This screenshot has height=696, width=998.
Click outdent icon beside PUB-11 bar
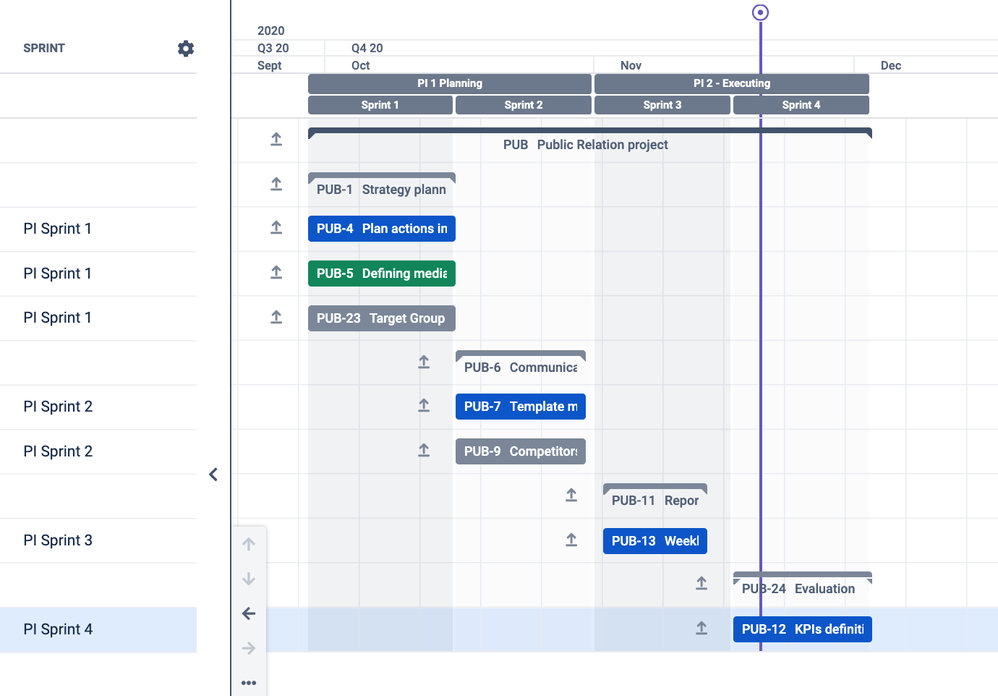click(x=572, y=495)
